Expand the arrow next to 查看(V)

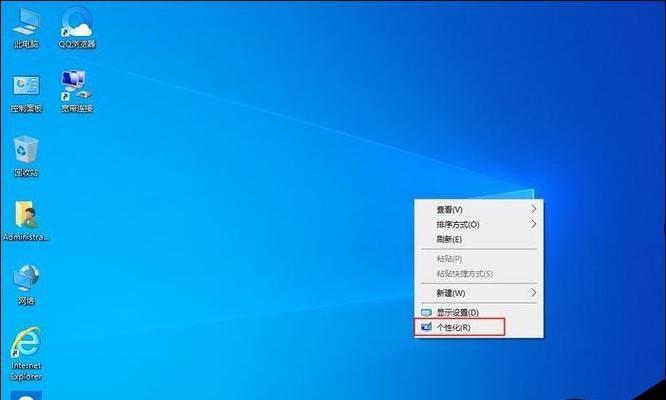(533, 209)
